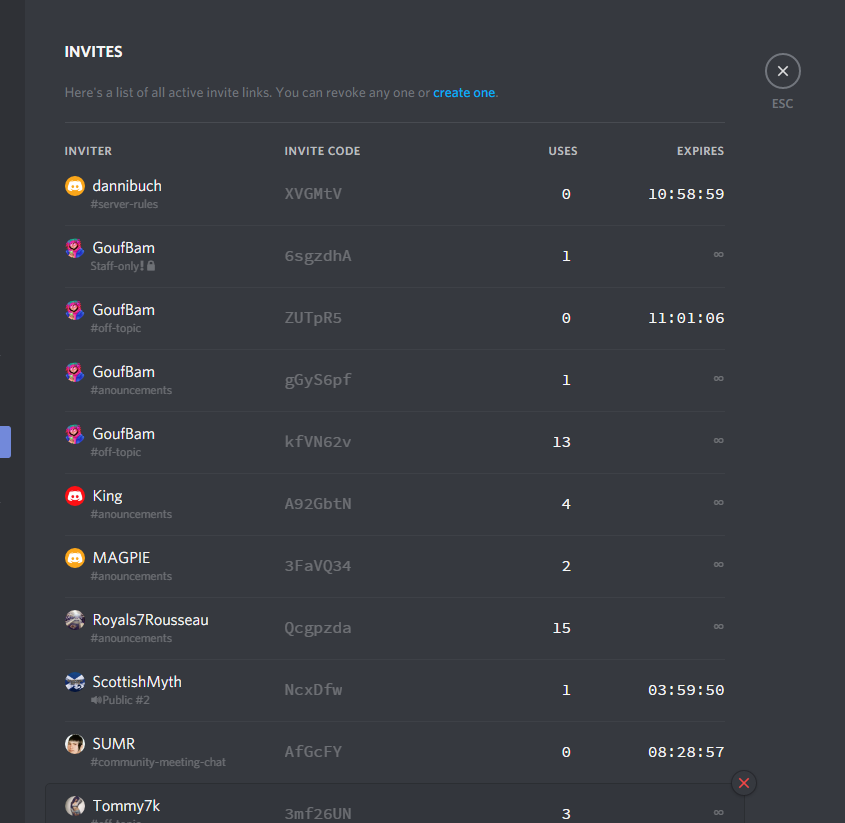
Task: Click dannibuch's Discord avatar icon
Action: (74, 185)
